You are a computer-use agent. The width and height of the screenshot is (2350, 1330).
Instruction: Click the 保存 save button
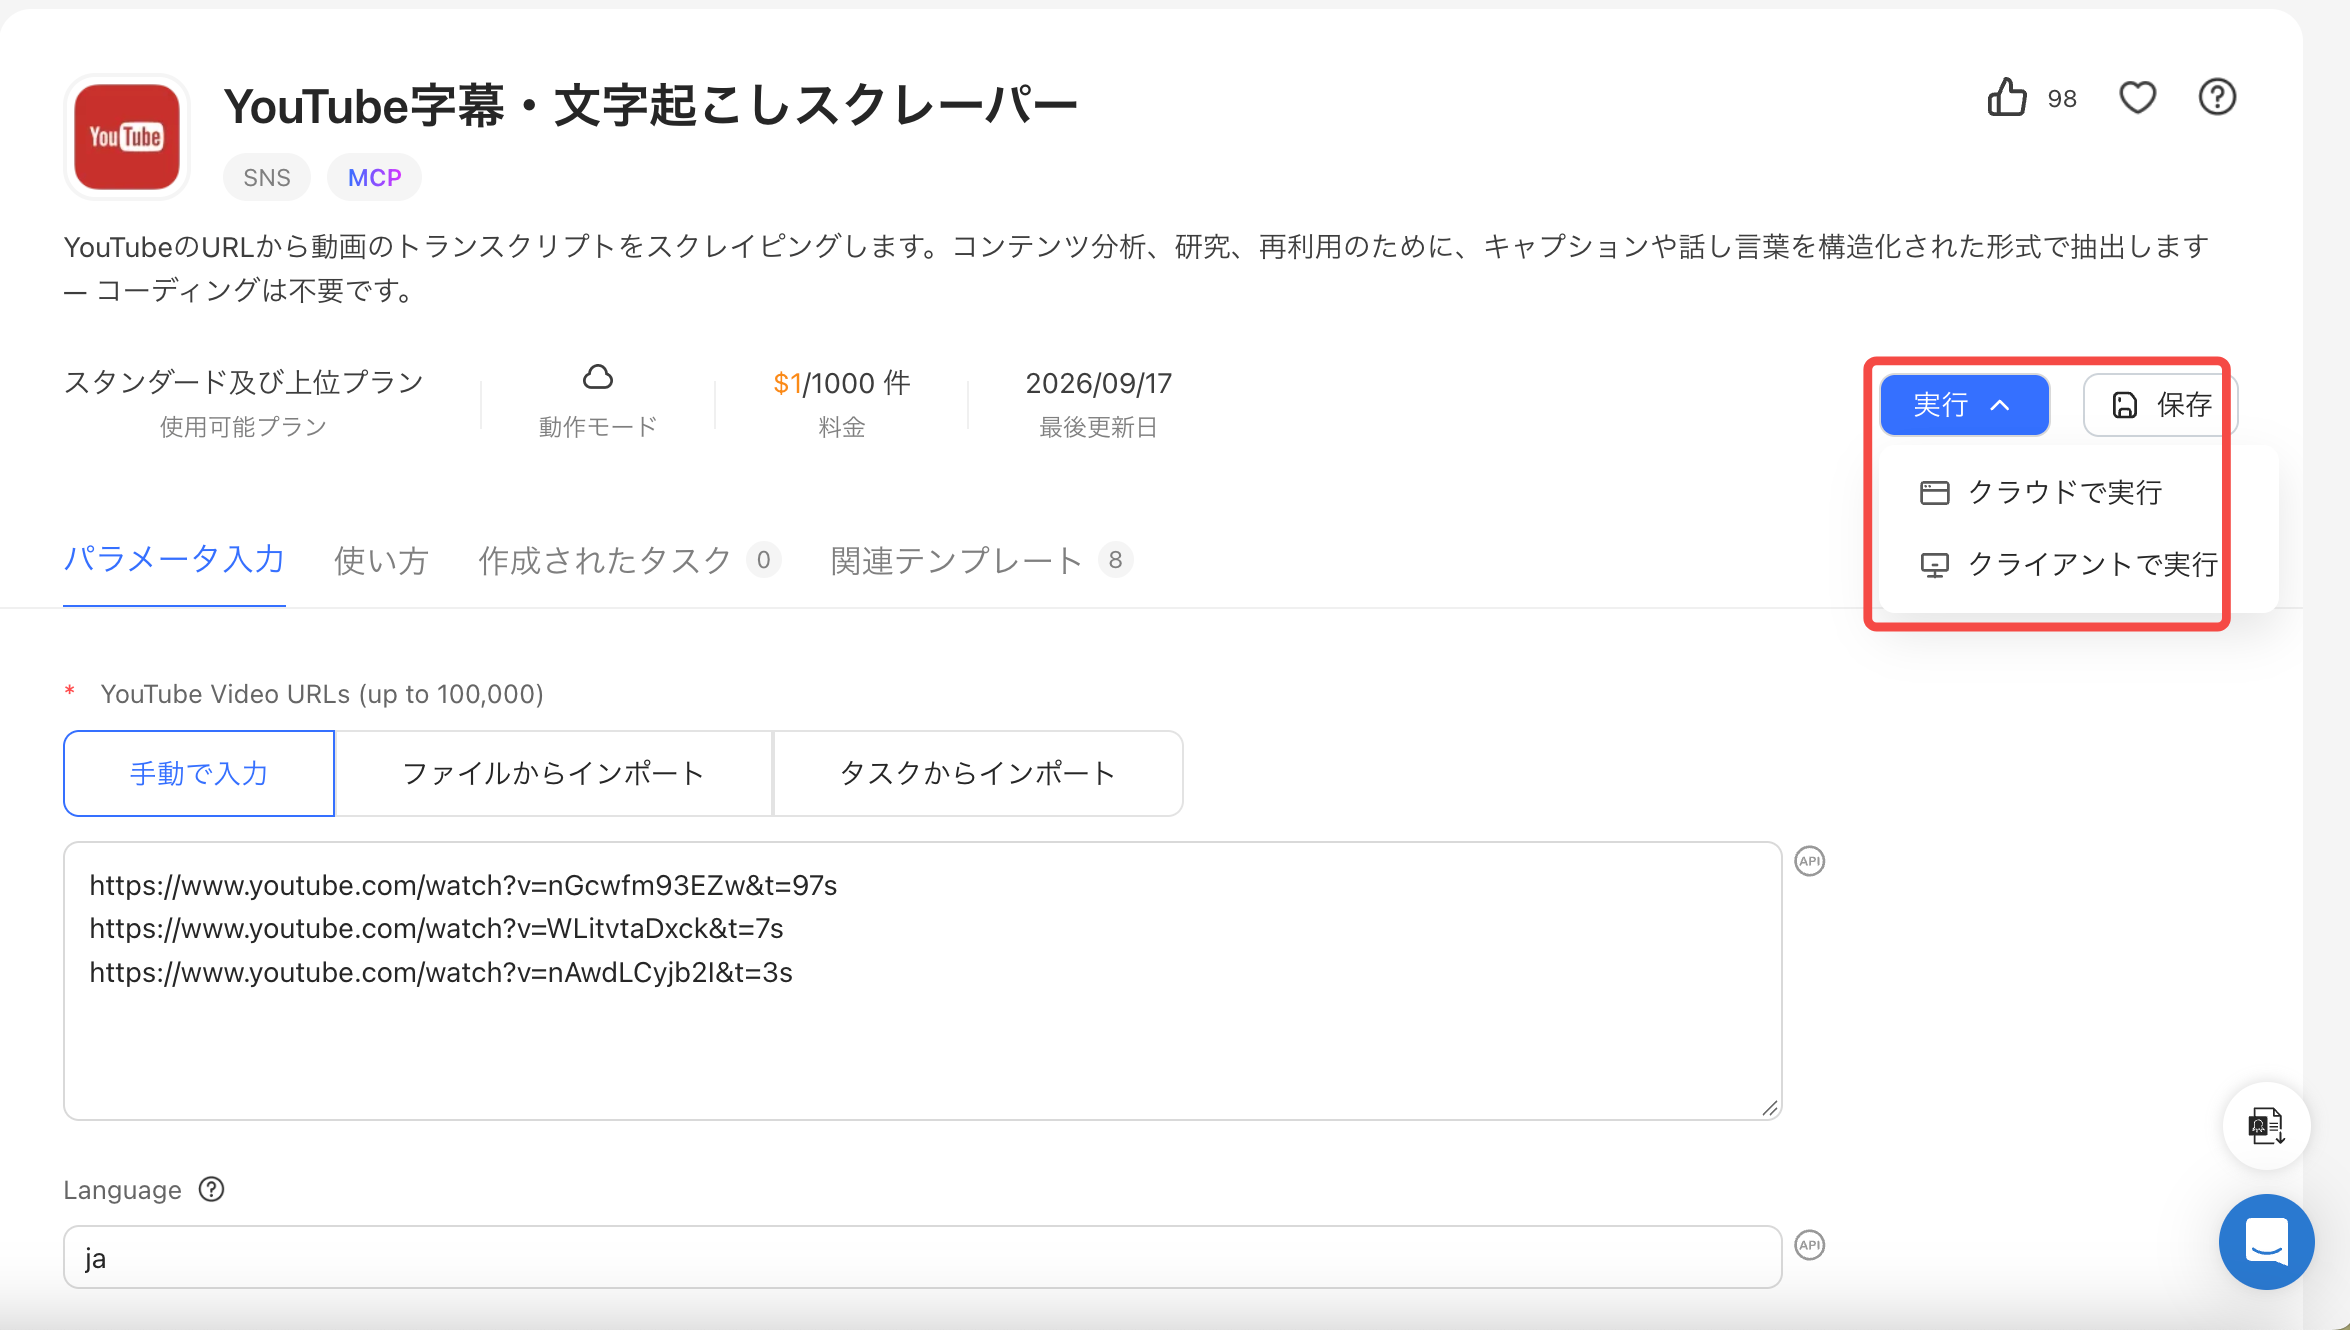point(2160,405)
